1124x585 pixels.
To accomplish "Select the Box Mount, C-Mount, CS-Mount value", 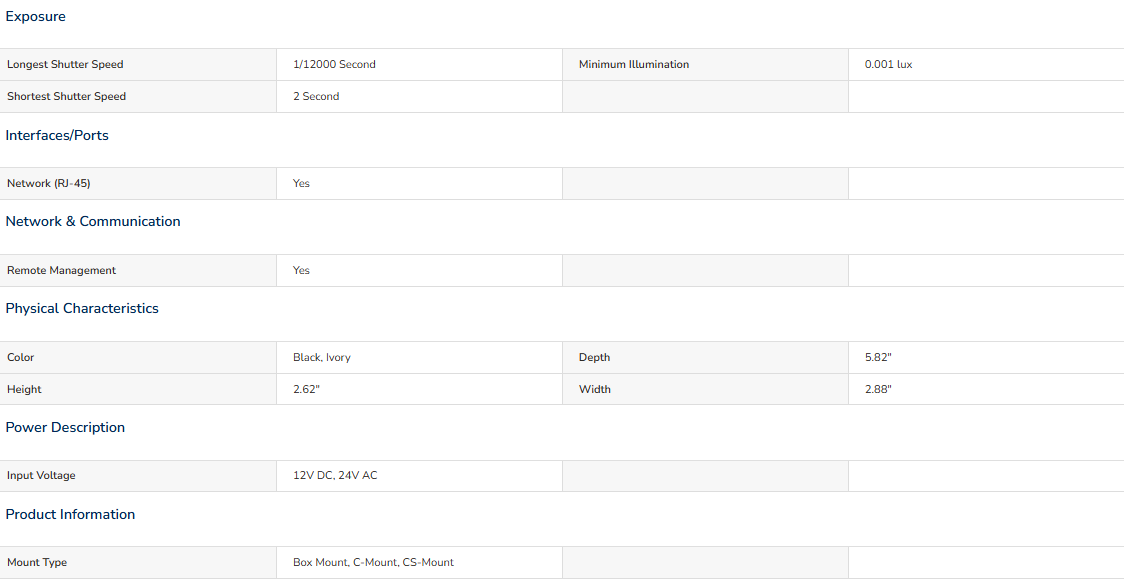I will (x=373, y=563).
